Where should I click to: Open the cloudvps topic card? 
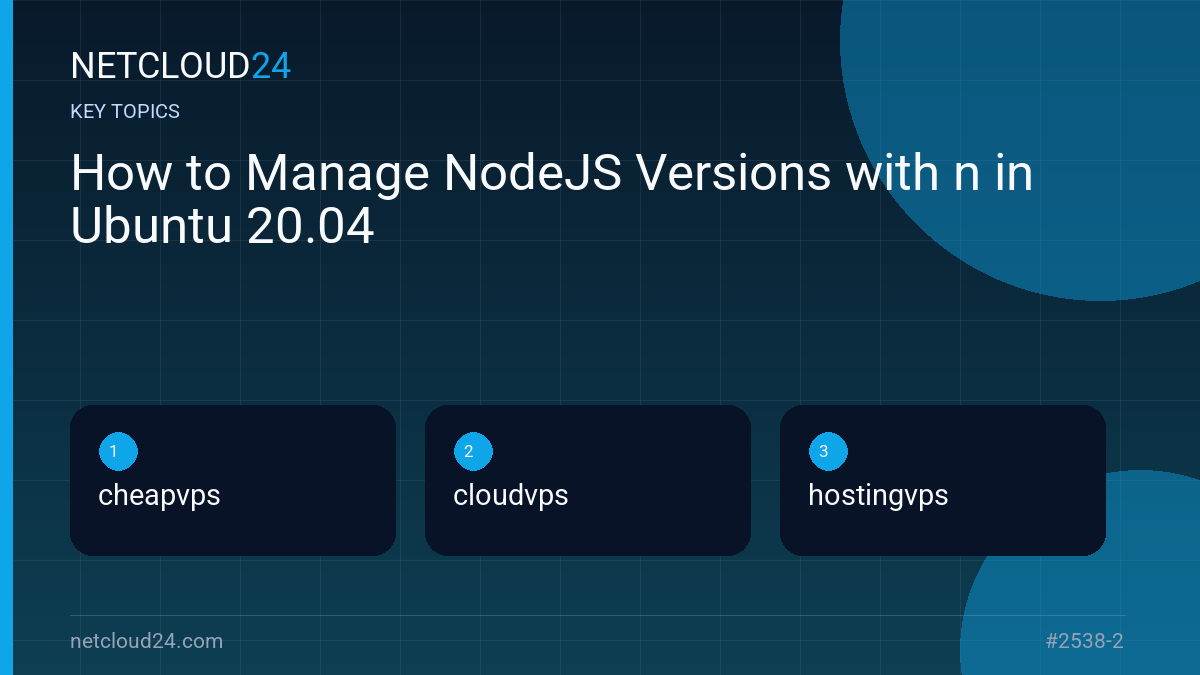click(x=588, y=480)
